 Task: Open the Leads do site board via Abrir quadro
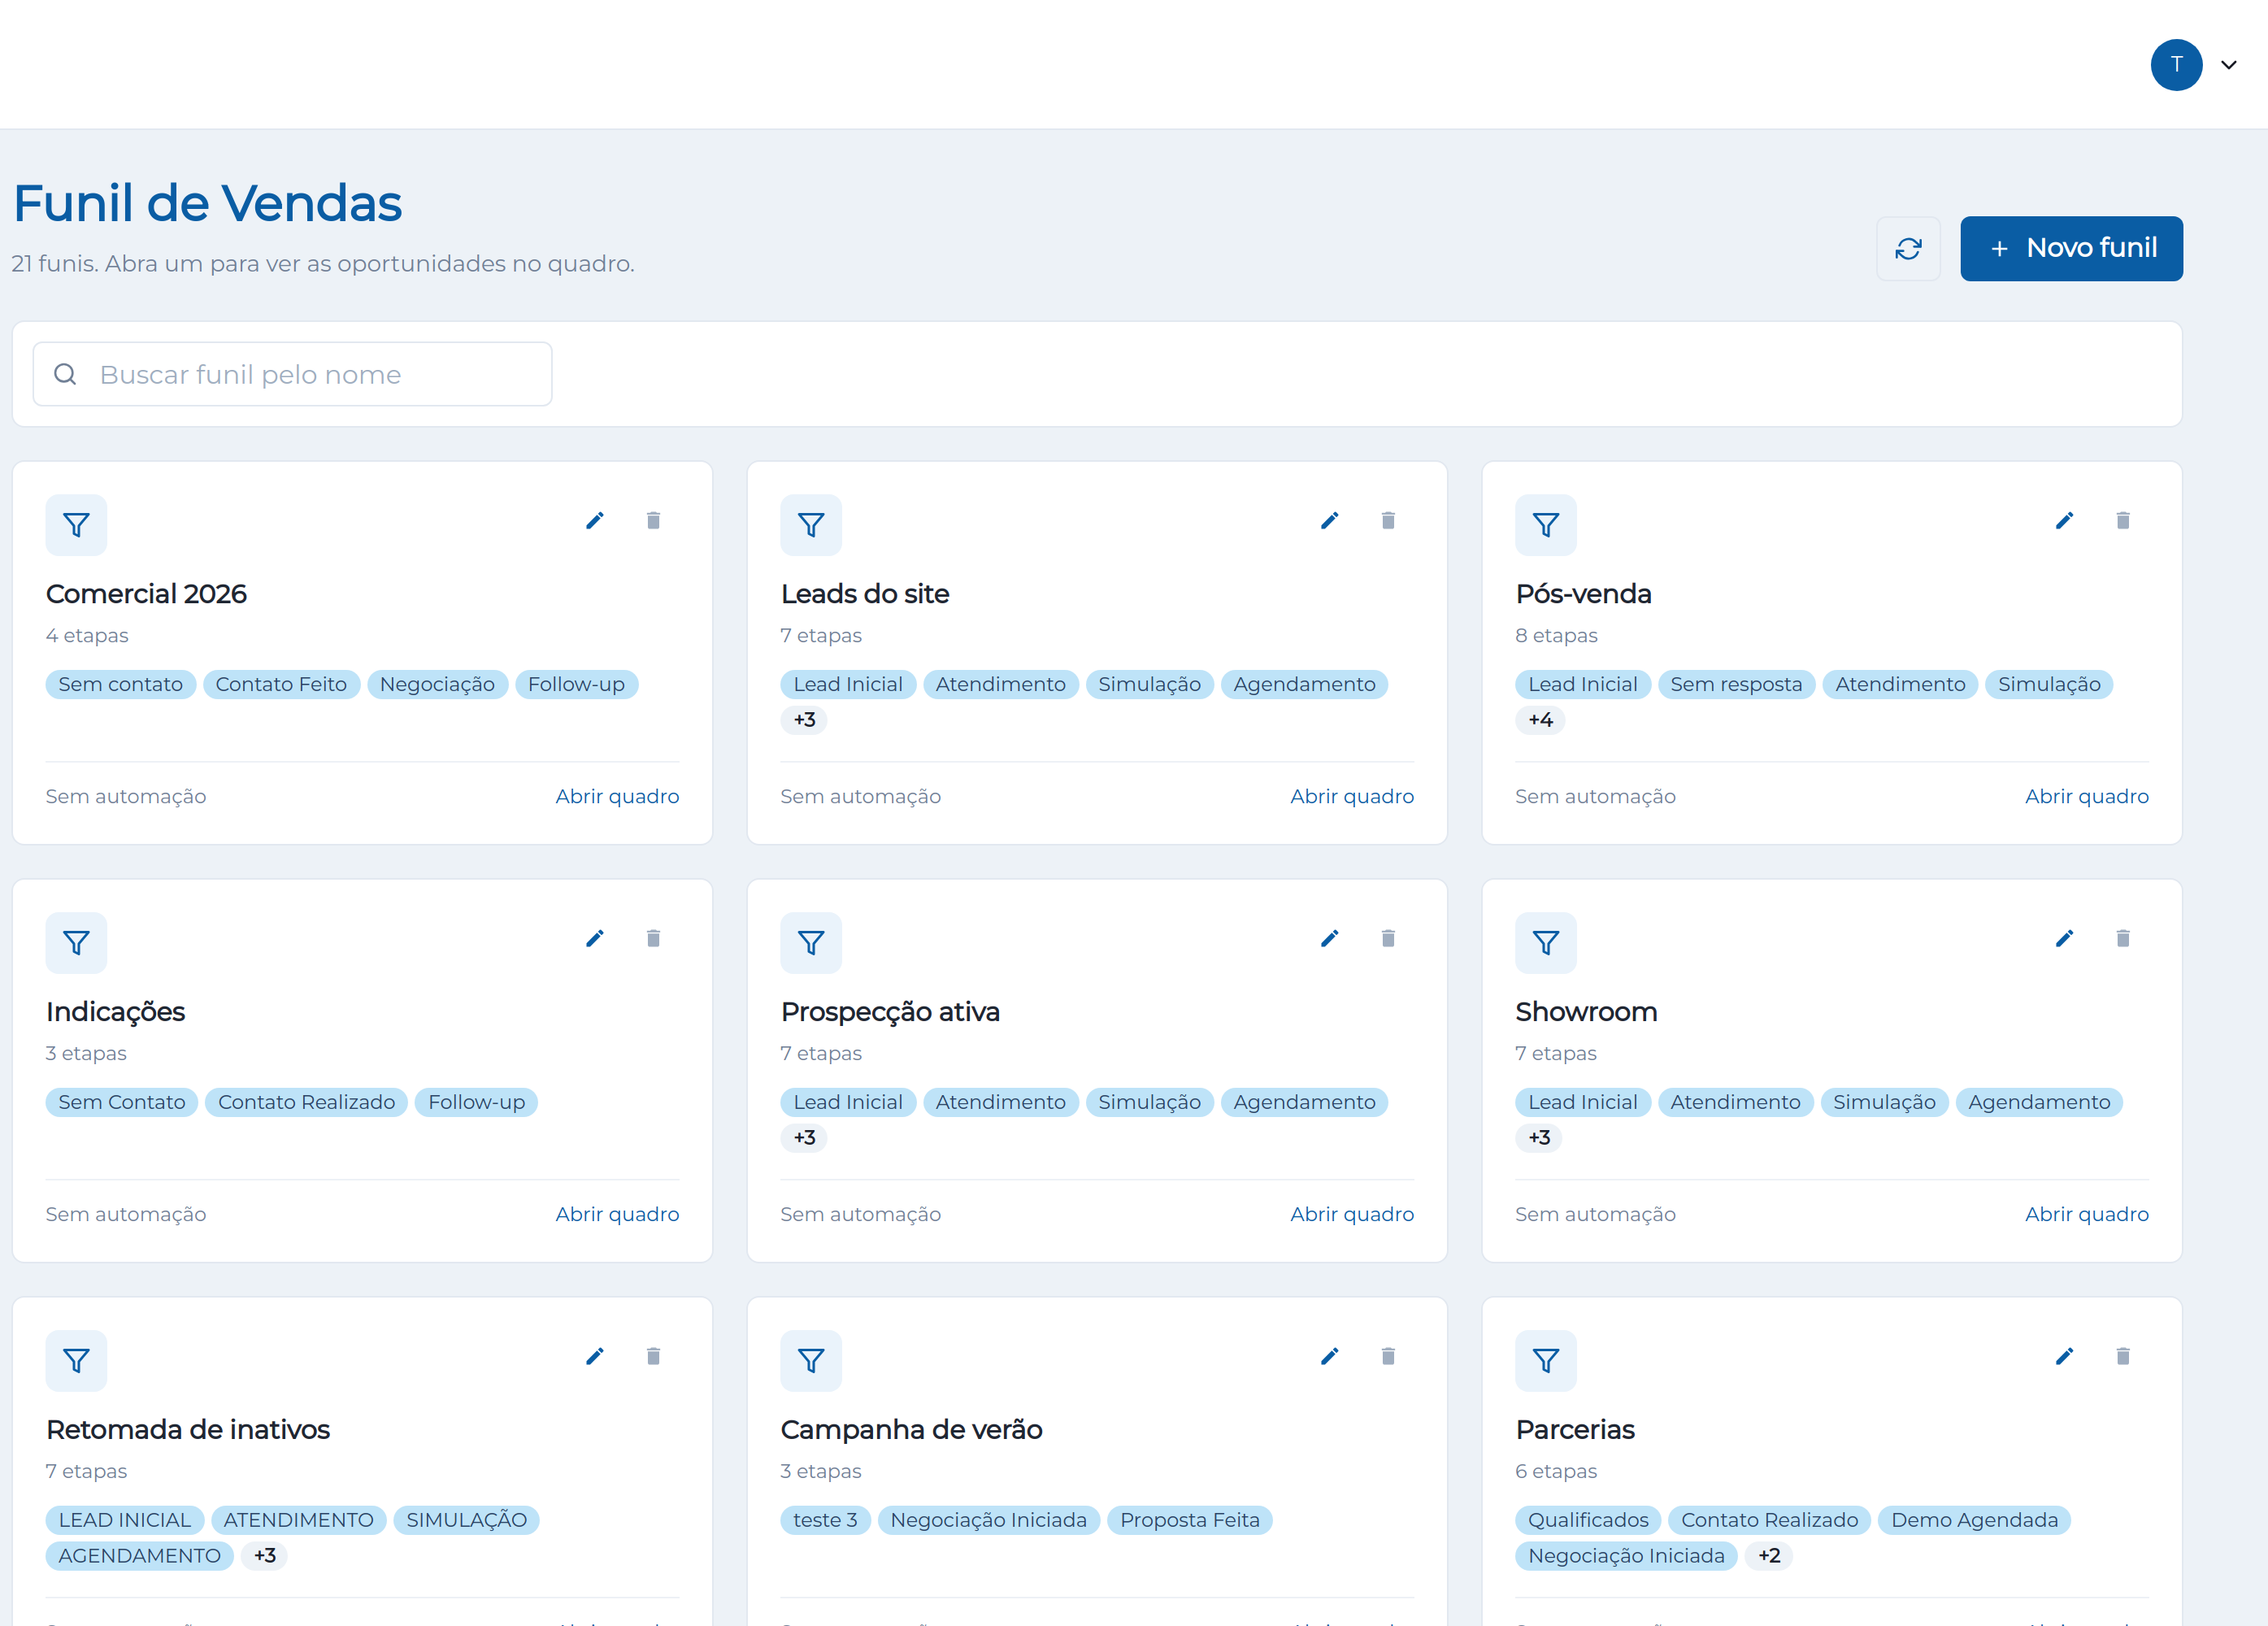pyautogui.click(x=1352, y=797)
